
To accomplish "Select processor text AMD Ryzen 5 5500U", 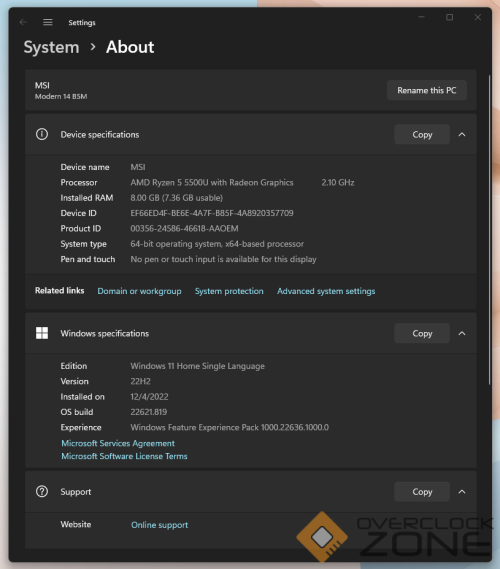I will point(212,183).
